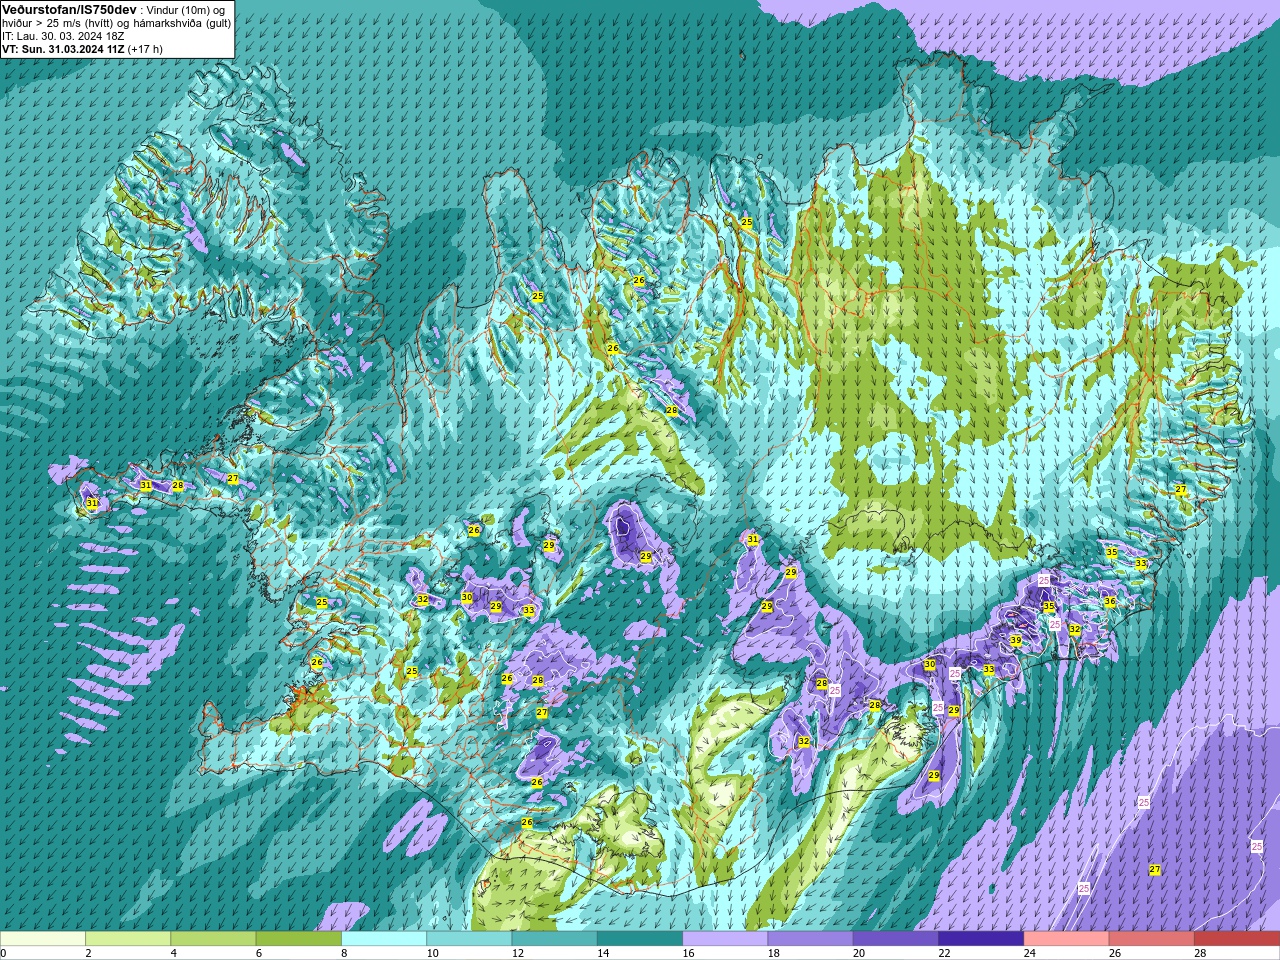
Task: Click the yellow gust label reading 39
Action: click(x=1015, y=641)
